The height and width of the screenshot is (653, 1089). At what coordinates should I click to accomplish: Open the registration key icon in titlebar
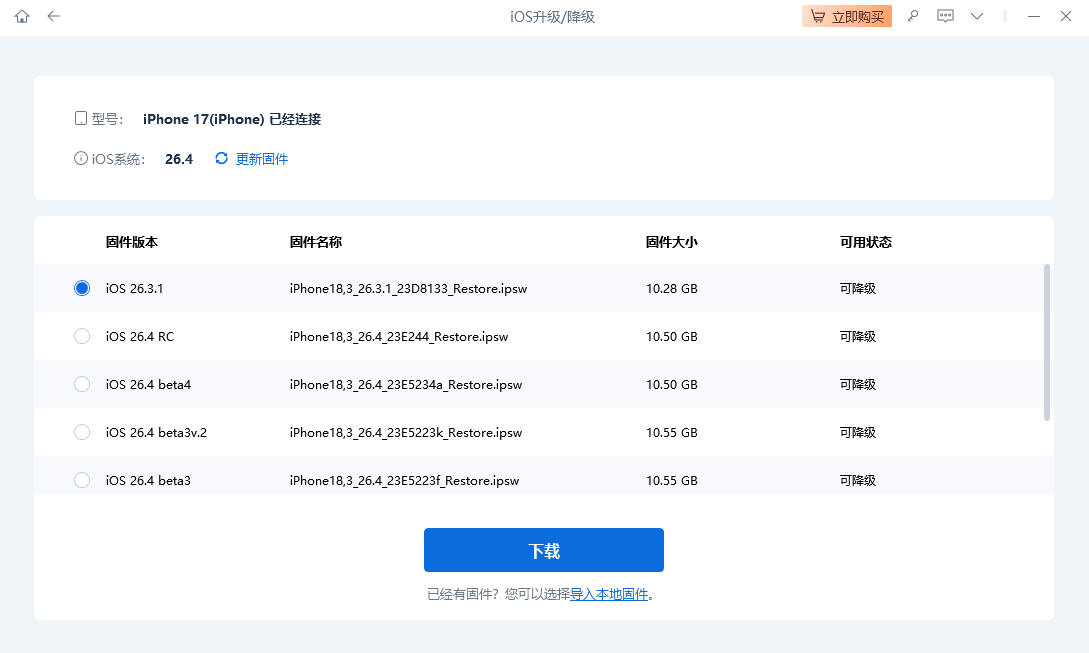[x=912, y=16]
